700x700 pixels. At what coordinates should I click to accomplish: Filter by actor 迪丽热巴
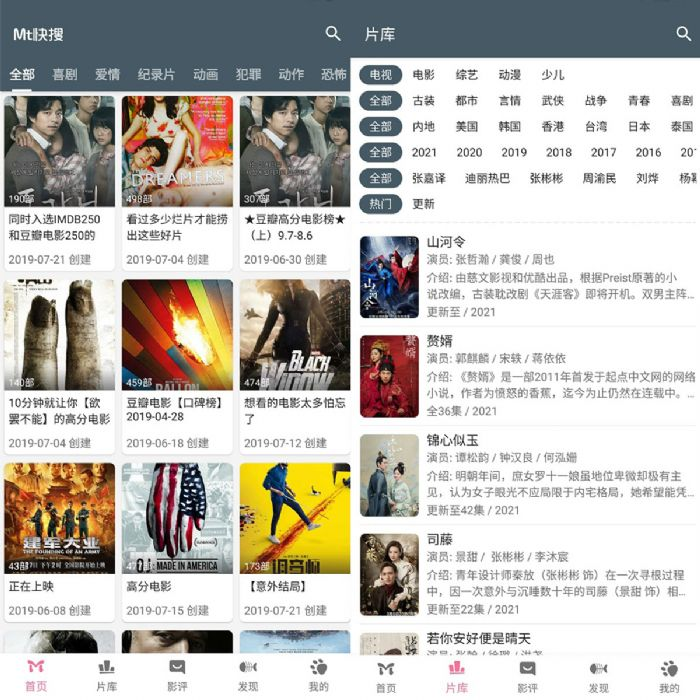pyautogui.click(x=487, y=179)
